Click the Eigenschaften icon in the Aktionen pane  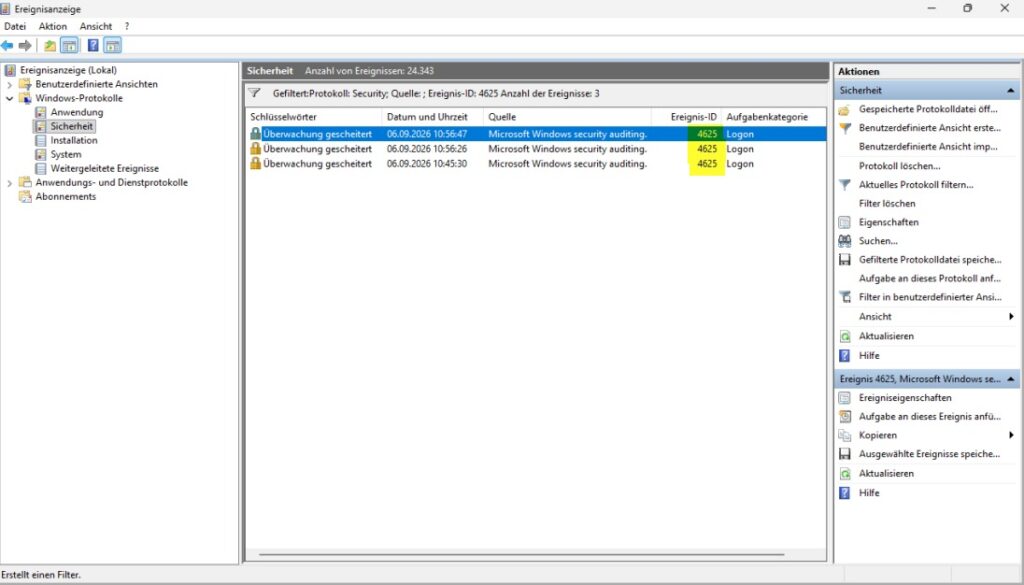pyautogui.click(x=844, y=223)
